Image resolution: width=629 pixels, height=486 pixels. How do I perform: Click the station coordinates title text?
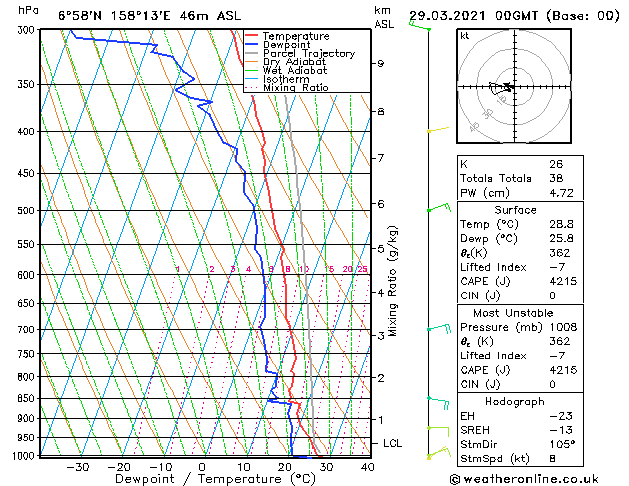coord(150,16)
